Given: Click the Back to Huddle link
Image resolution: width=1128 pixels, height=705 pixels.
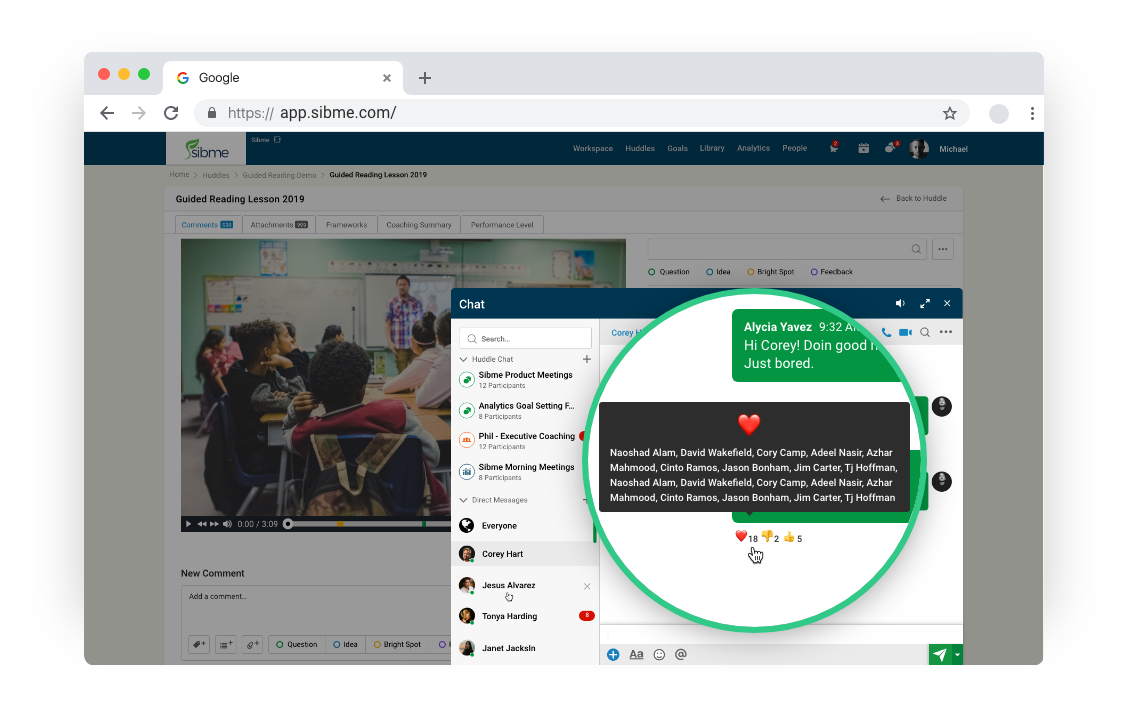Looking at the screenshot, I should point(914,199).
